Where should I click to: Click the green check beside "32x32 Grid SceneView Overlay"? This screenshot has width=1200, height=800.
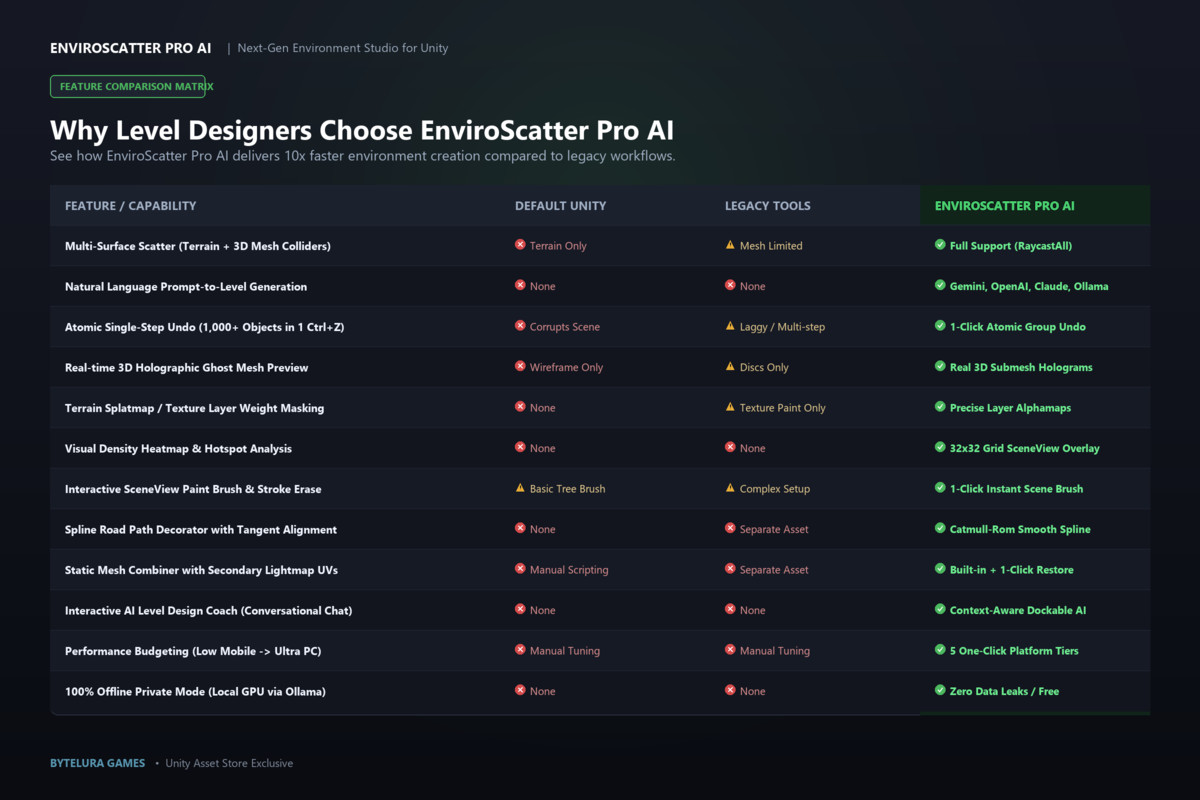(940, 447)
